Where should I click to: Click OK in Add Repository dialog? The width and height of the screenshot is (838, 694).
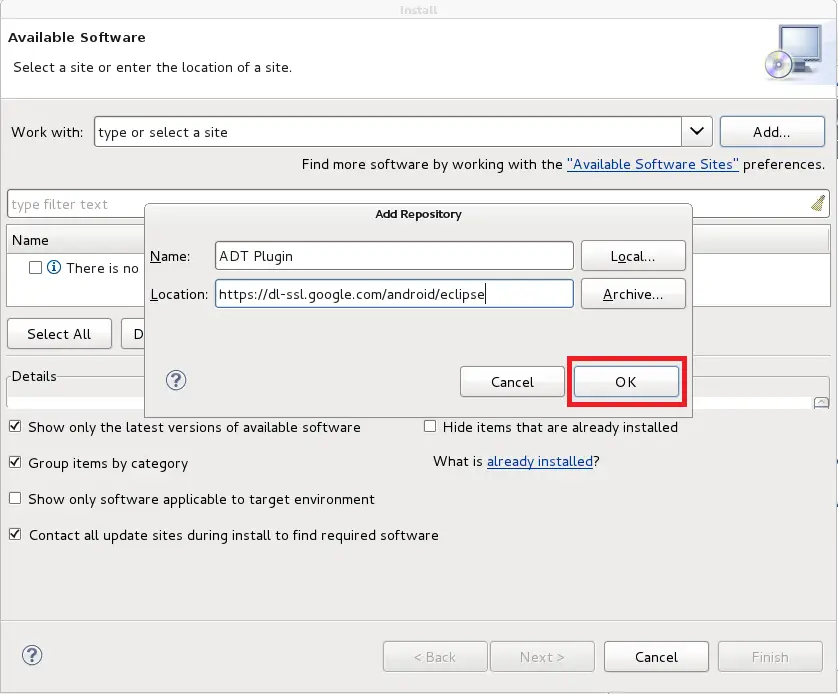tap(626, 381)
